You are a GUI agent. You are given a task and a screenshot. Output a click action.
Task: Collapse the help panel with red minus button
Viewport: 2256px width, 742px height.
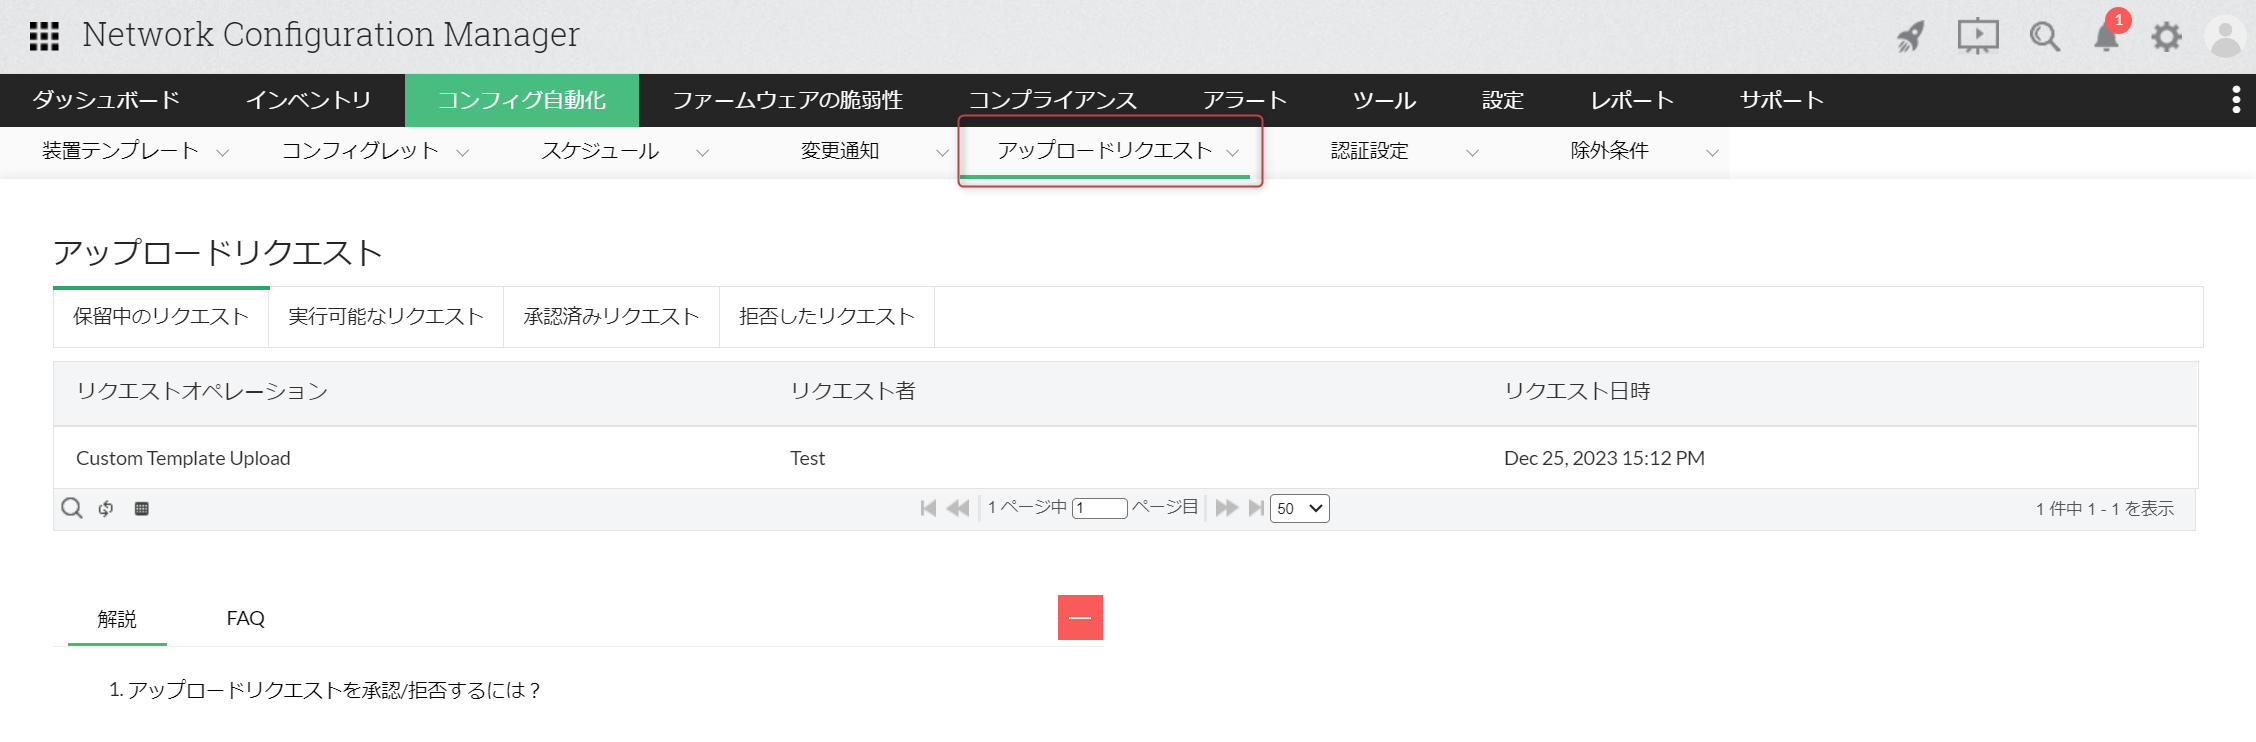pos(1080,617)
